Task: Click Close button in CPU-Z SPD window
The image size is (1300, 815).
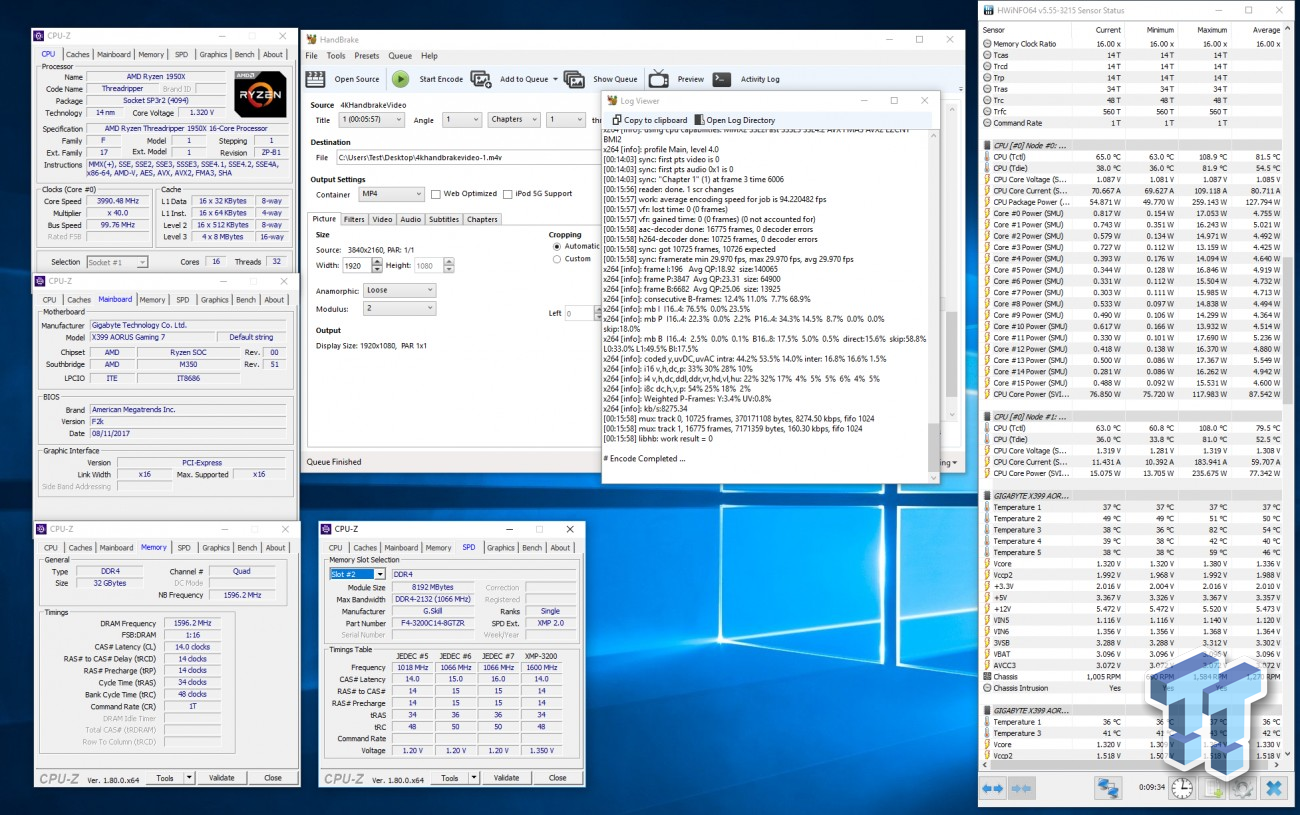Action: click(x=557, y=777)
